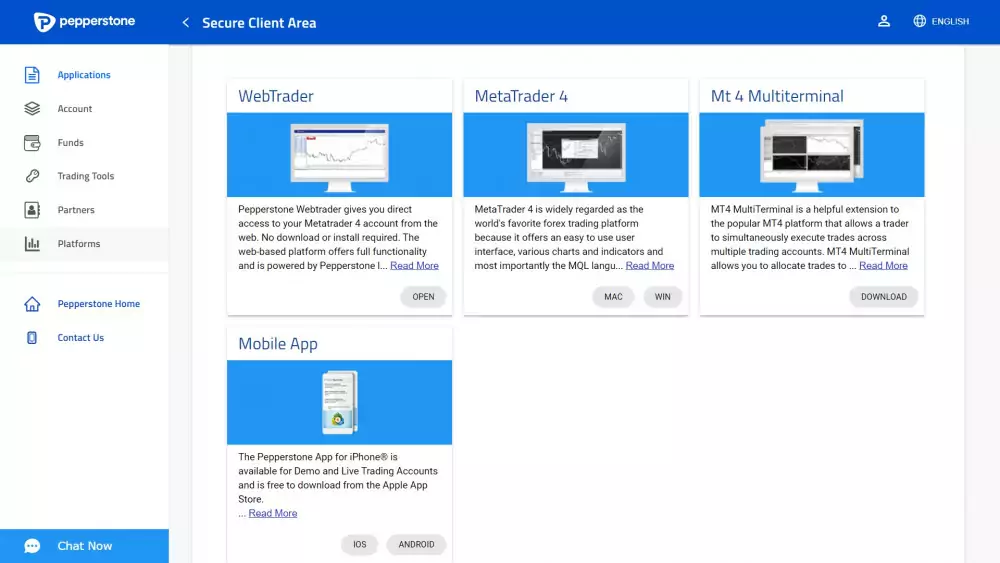
Task: Click the Pepperstone logo in the header
Action: click(84, 22)
